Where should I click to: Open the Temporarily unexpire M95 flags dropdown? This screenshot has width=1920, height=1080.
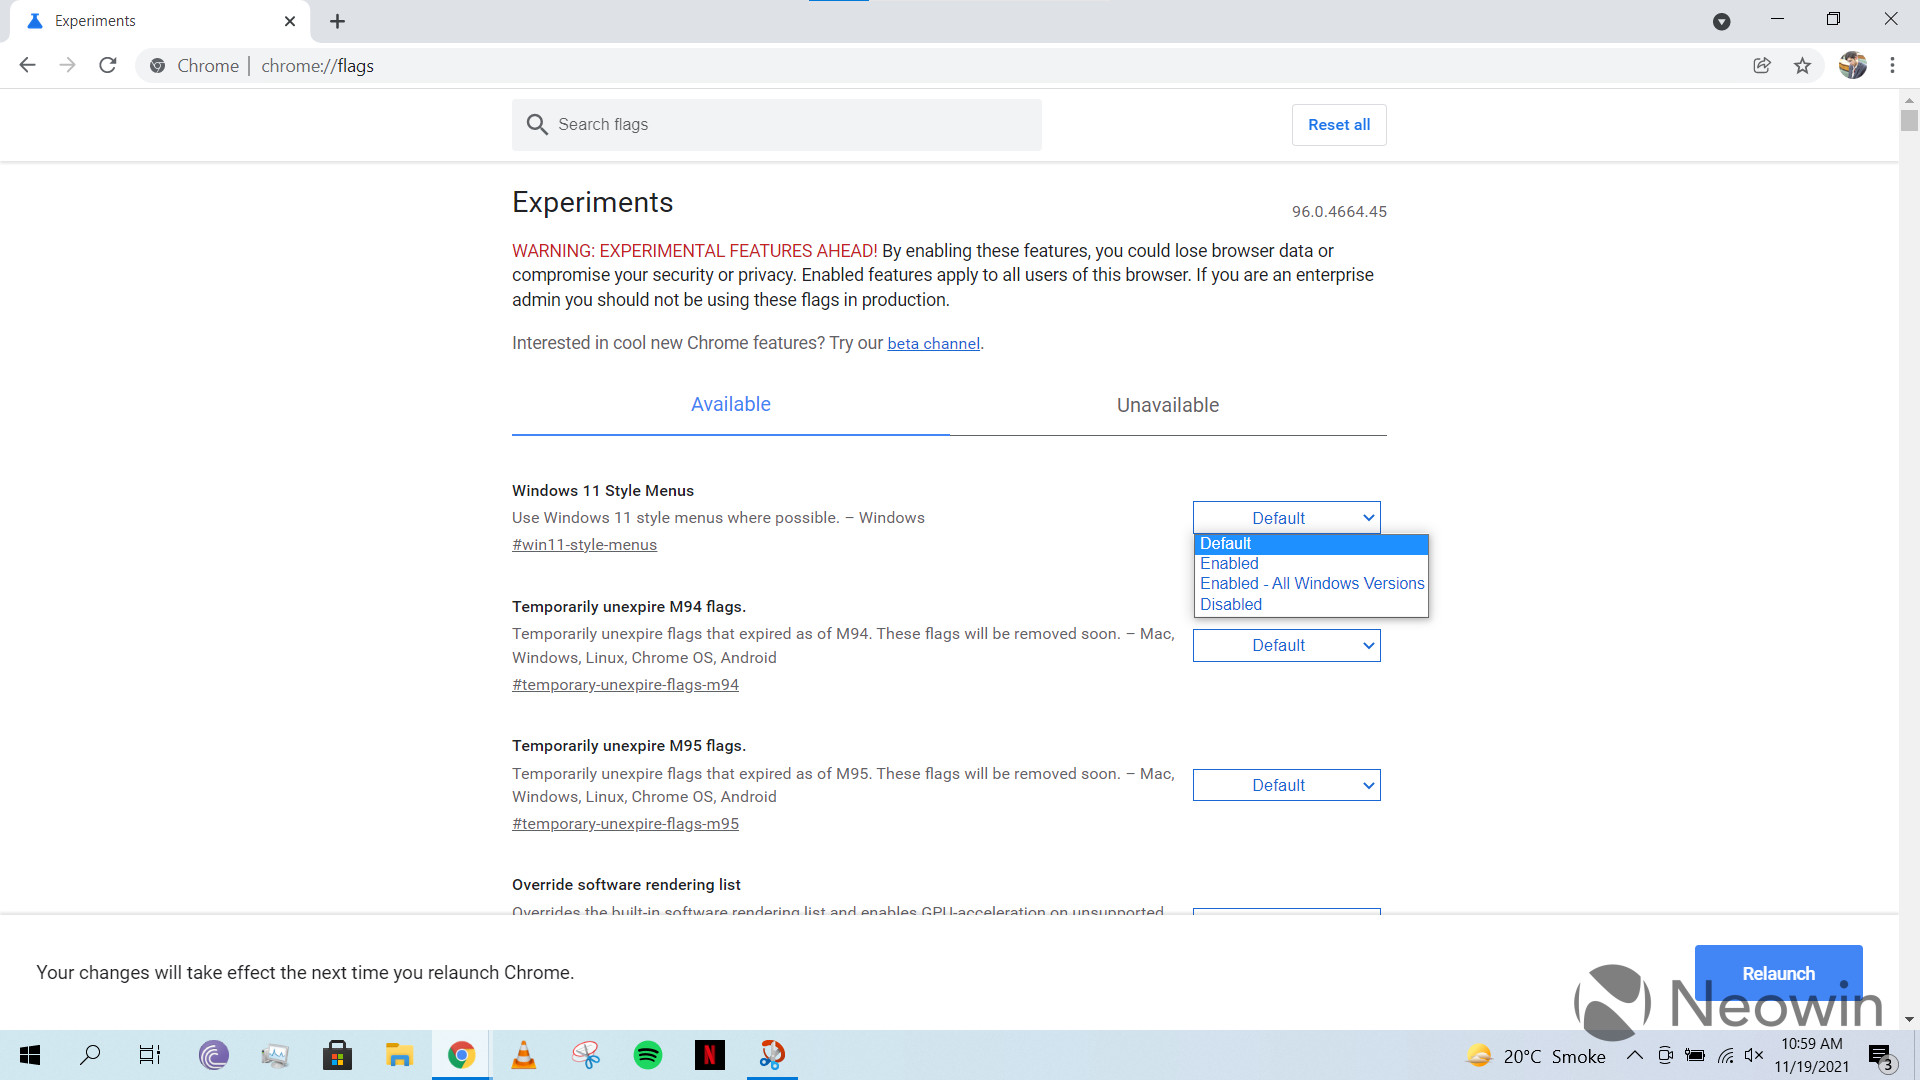click(x=1286, y=785)
